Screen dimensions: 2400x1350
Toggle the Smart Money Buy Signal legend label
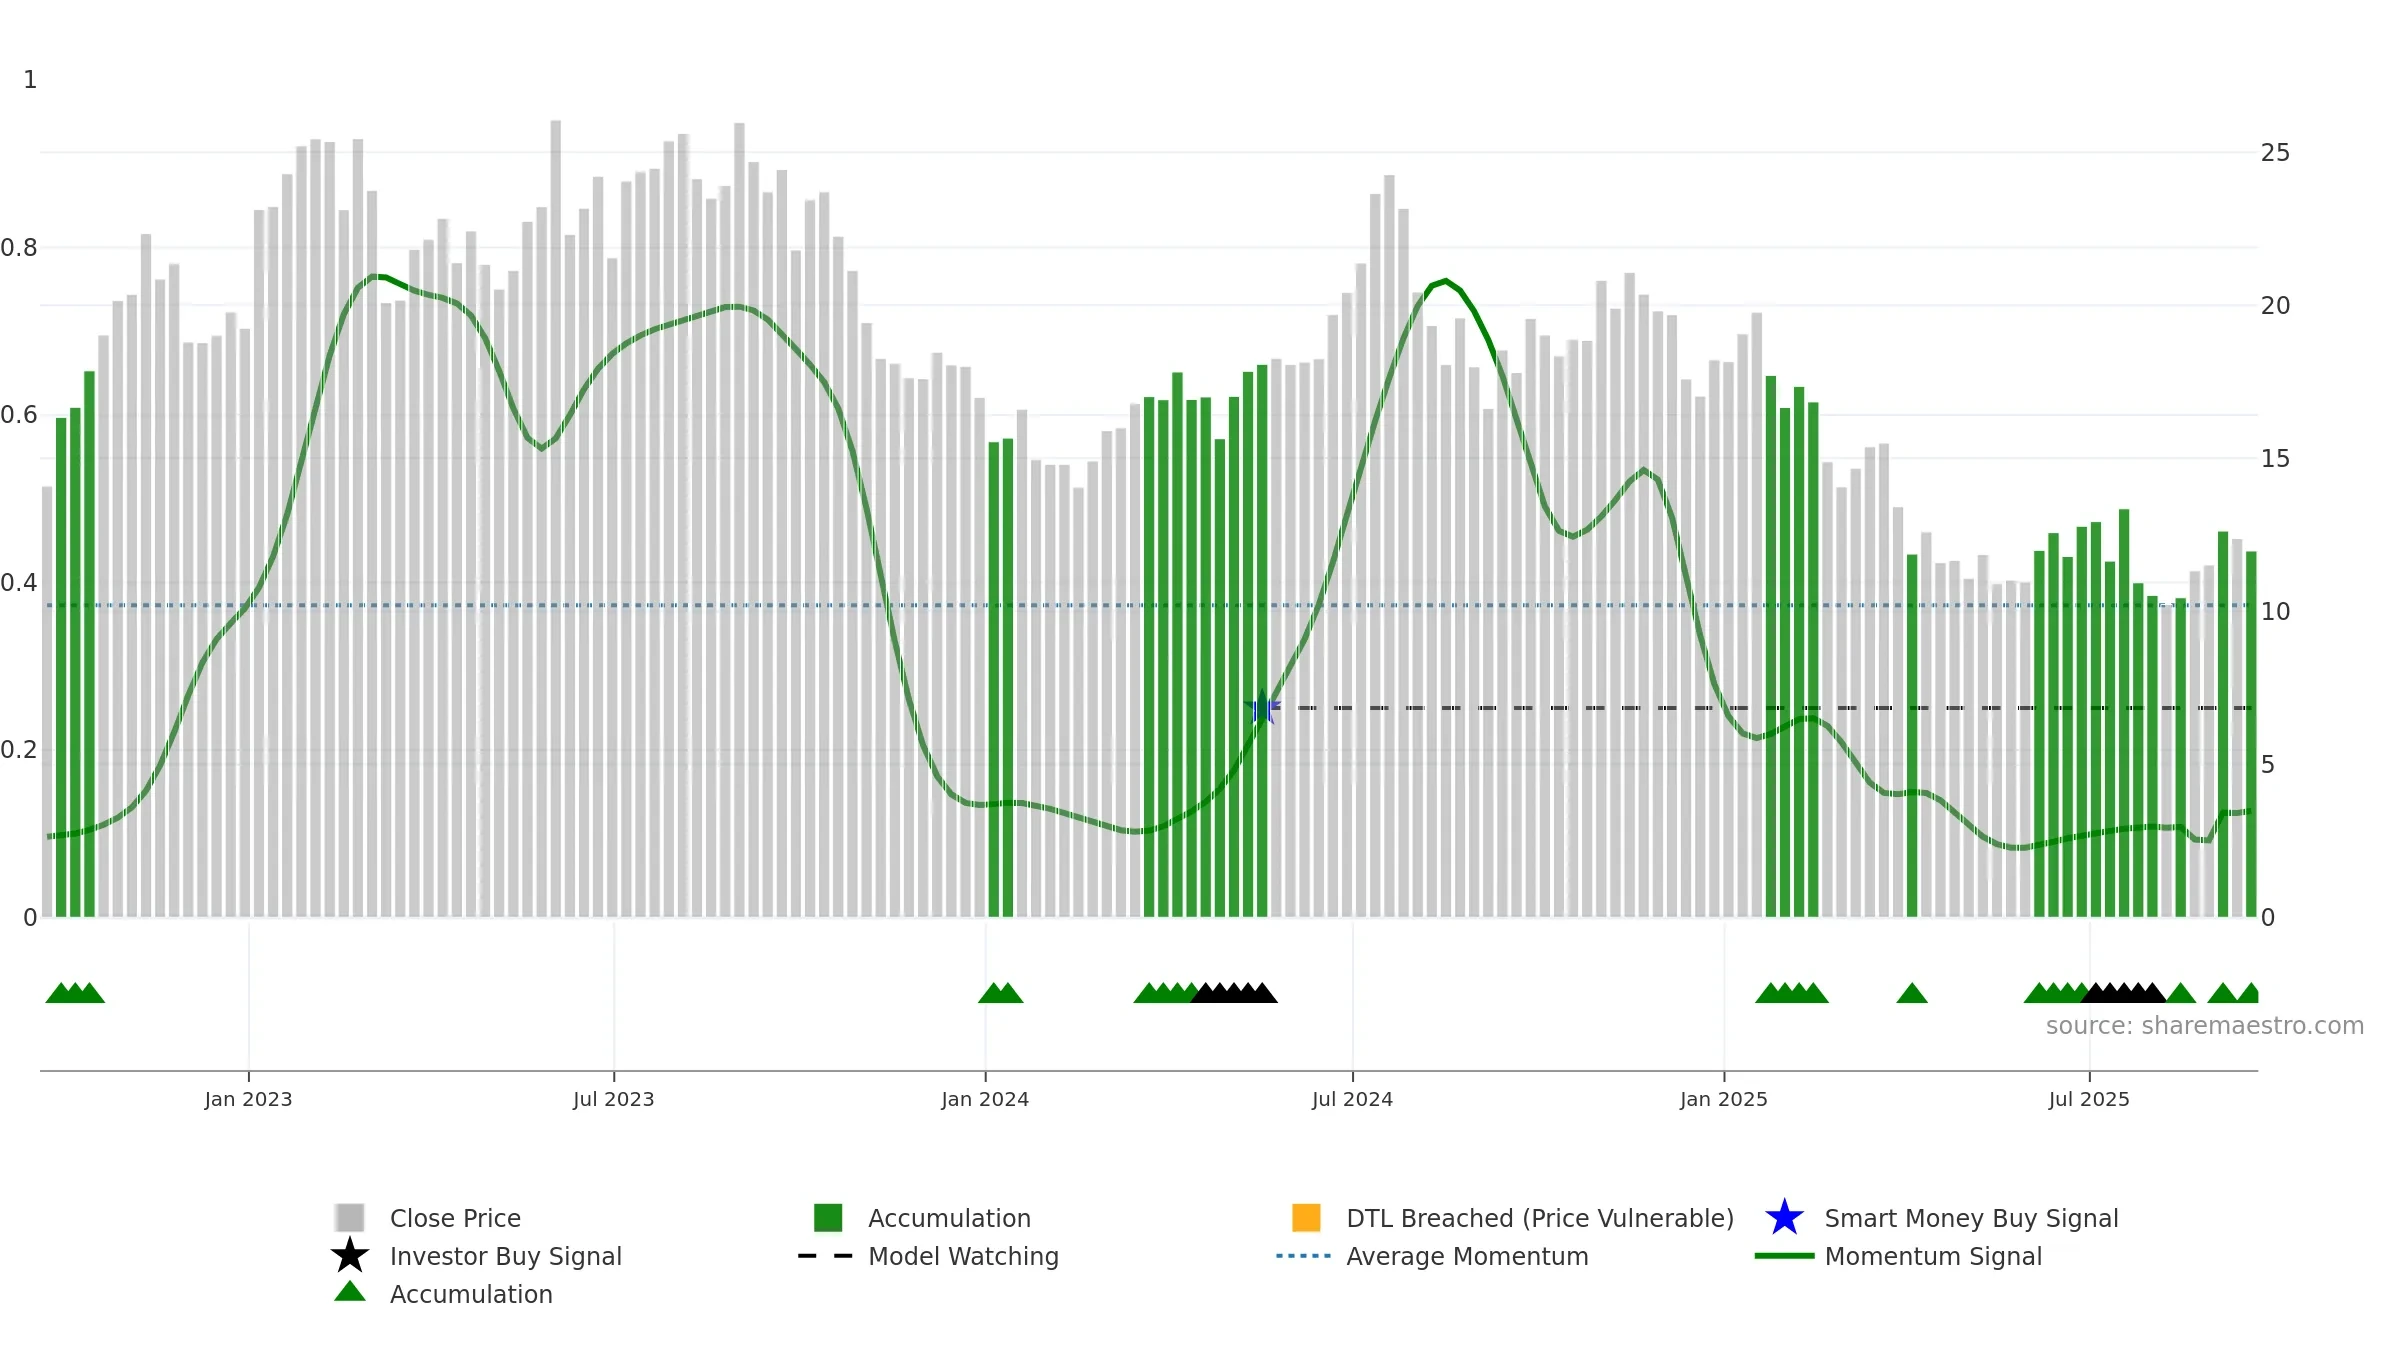1971,1218
